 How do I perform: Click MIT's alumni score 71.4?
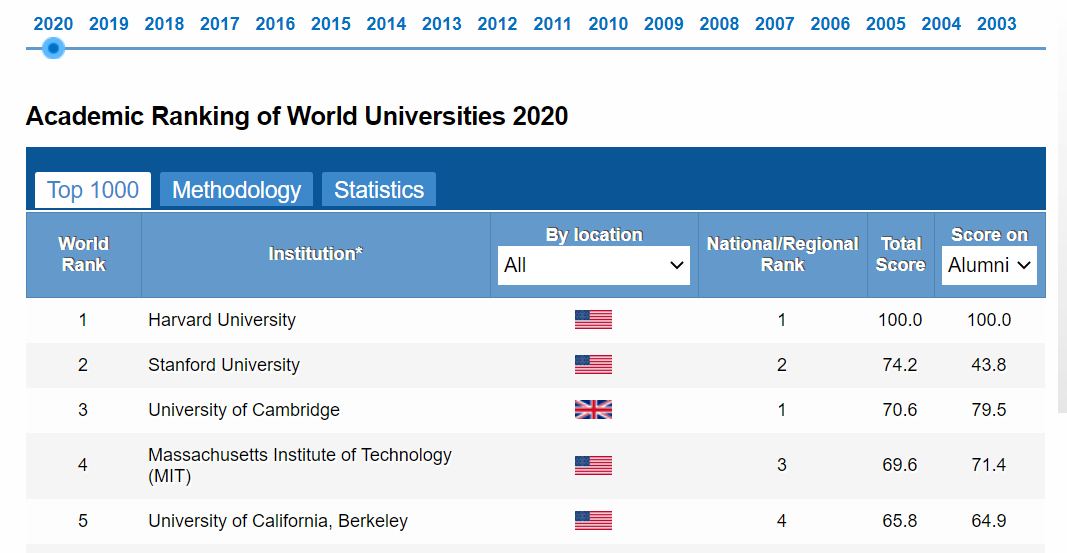coord(989,465)
